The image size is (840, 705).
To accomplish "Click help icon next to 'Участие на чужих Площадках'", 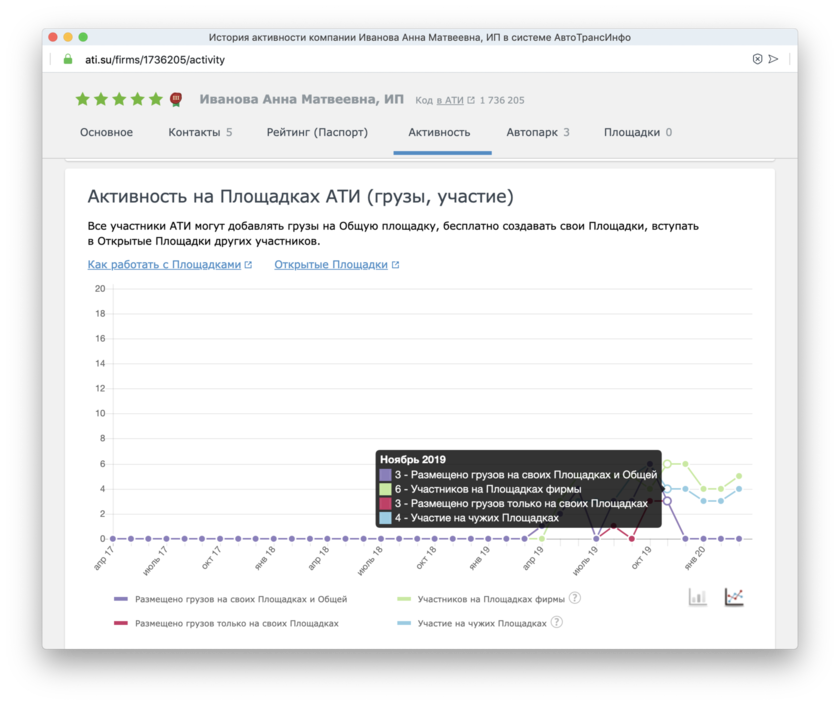I will pyautogui.click(x=557, y=623).
